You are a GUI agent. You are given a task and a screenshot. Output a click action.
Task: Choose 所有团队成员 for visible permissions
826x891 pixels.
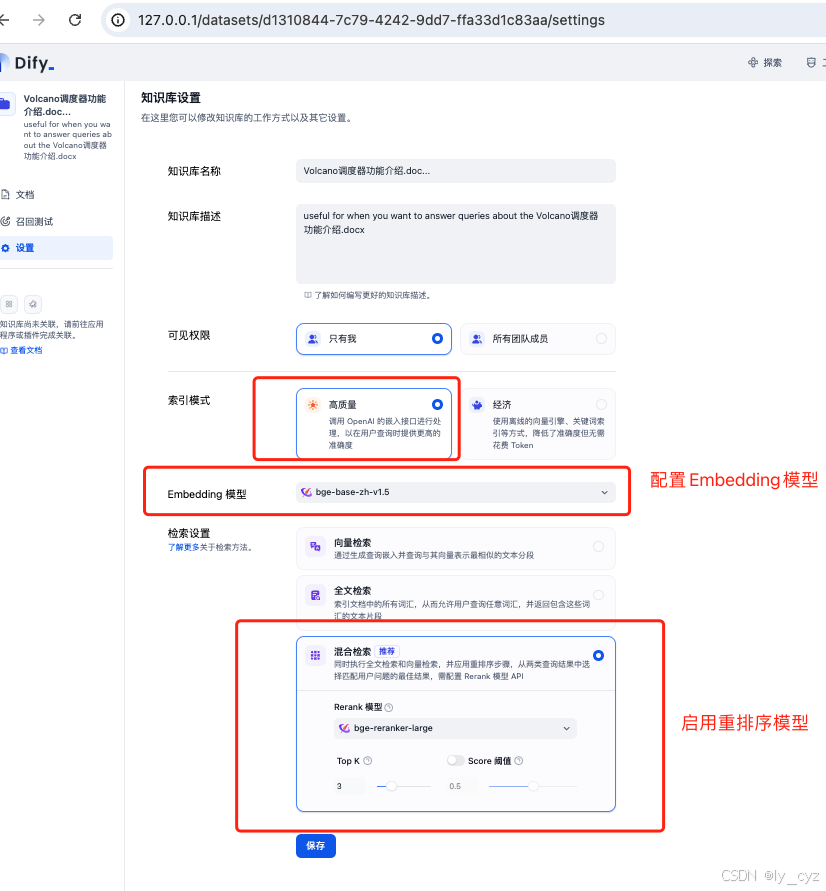[538, 339]
